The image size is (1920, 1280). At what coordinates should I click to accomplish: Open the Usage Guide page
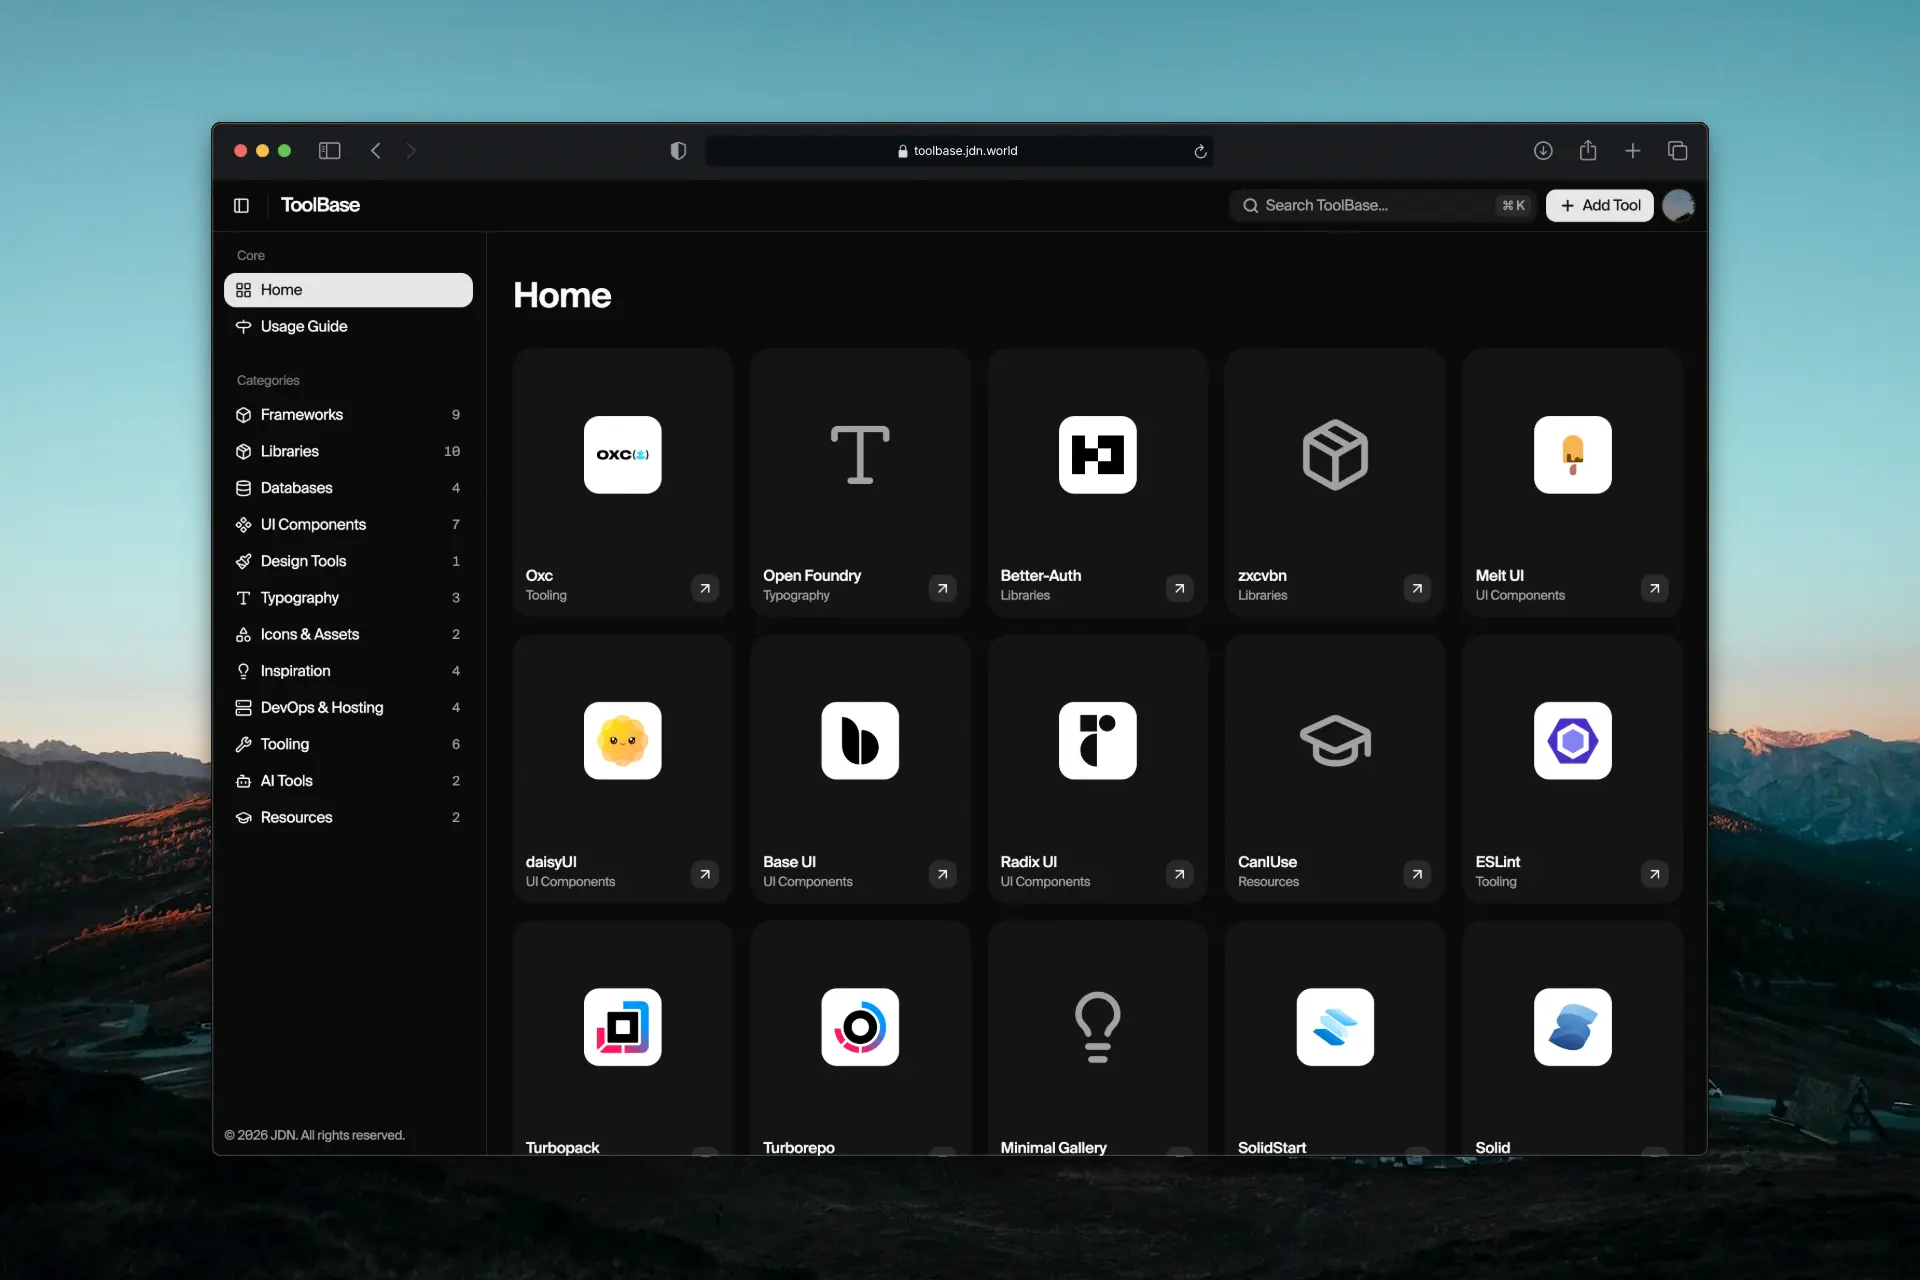pos(348,326)
